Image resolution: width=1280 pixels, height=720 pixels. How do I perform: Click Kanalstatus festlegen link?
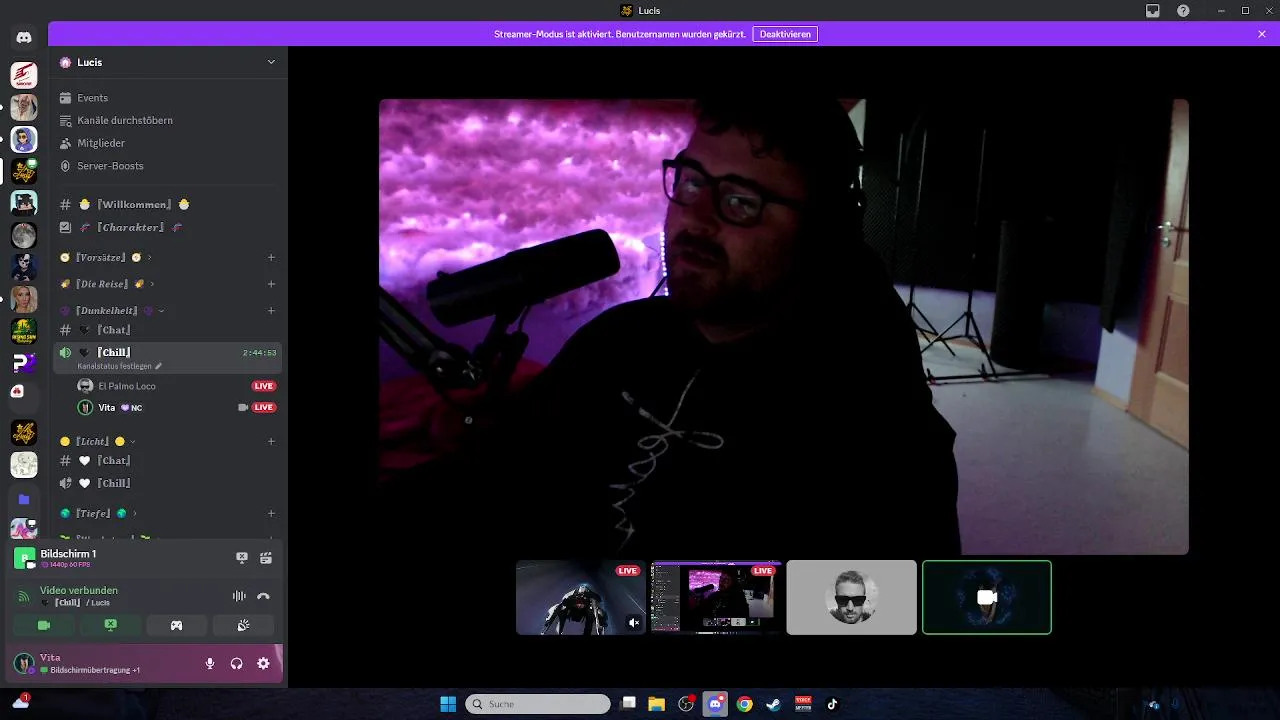pos(119,366)
